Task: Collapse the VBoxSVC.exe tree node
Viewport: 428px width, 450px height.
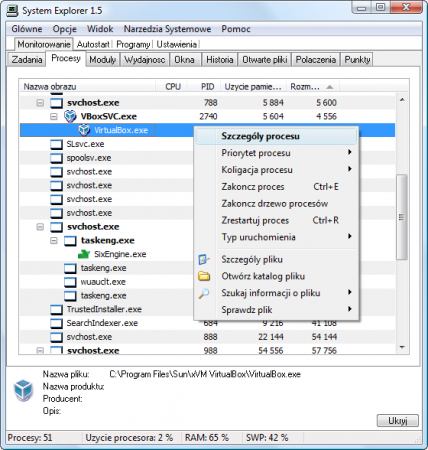Action: [x=54, y=116]
